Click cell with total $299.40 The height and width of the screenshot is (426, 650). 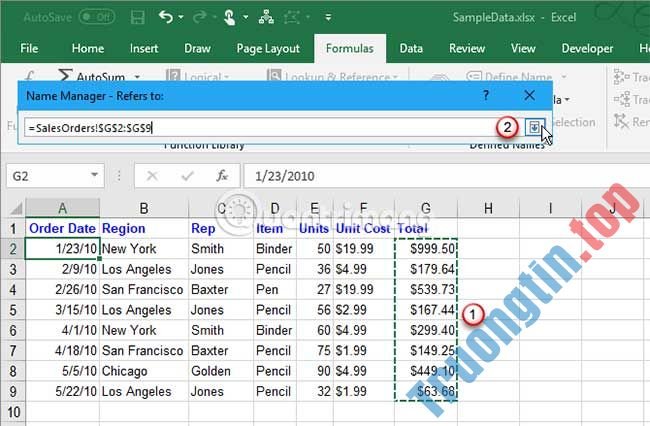pos(426,330)
